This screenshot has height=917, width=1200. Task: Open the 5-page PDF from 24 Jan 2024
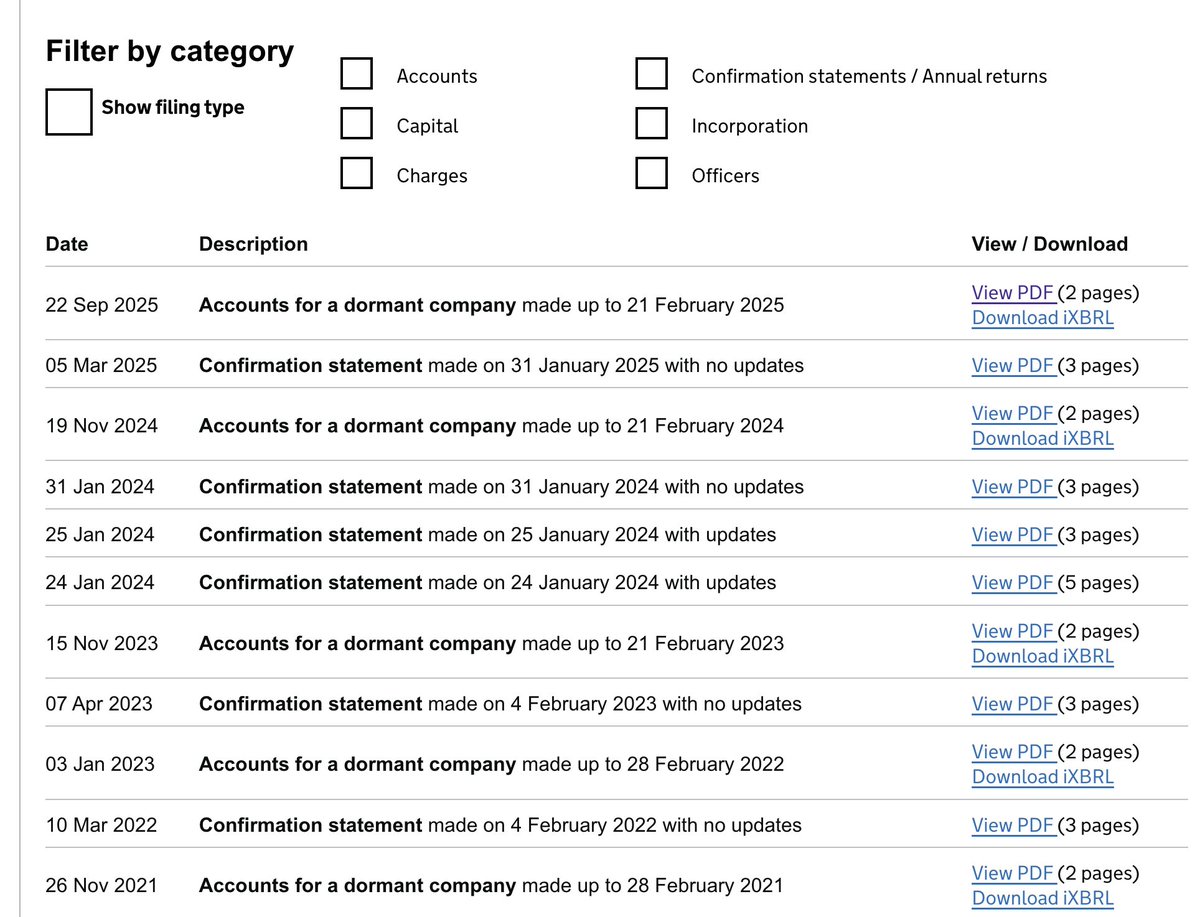tap(1013, 583)
